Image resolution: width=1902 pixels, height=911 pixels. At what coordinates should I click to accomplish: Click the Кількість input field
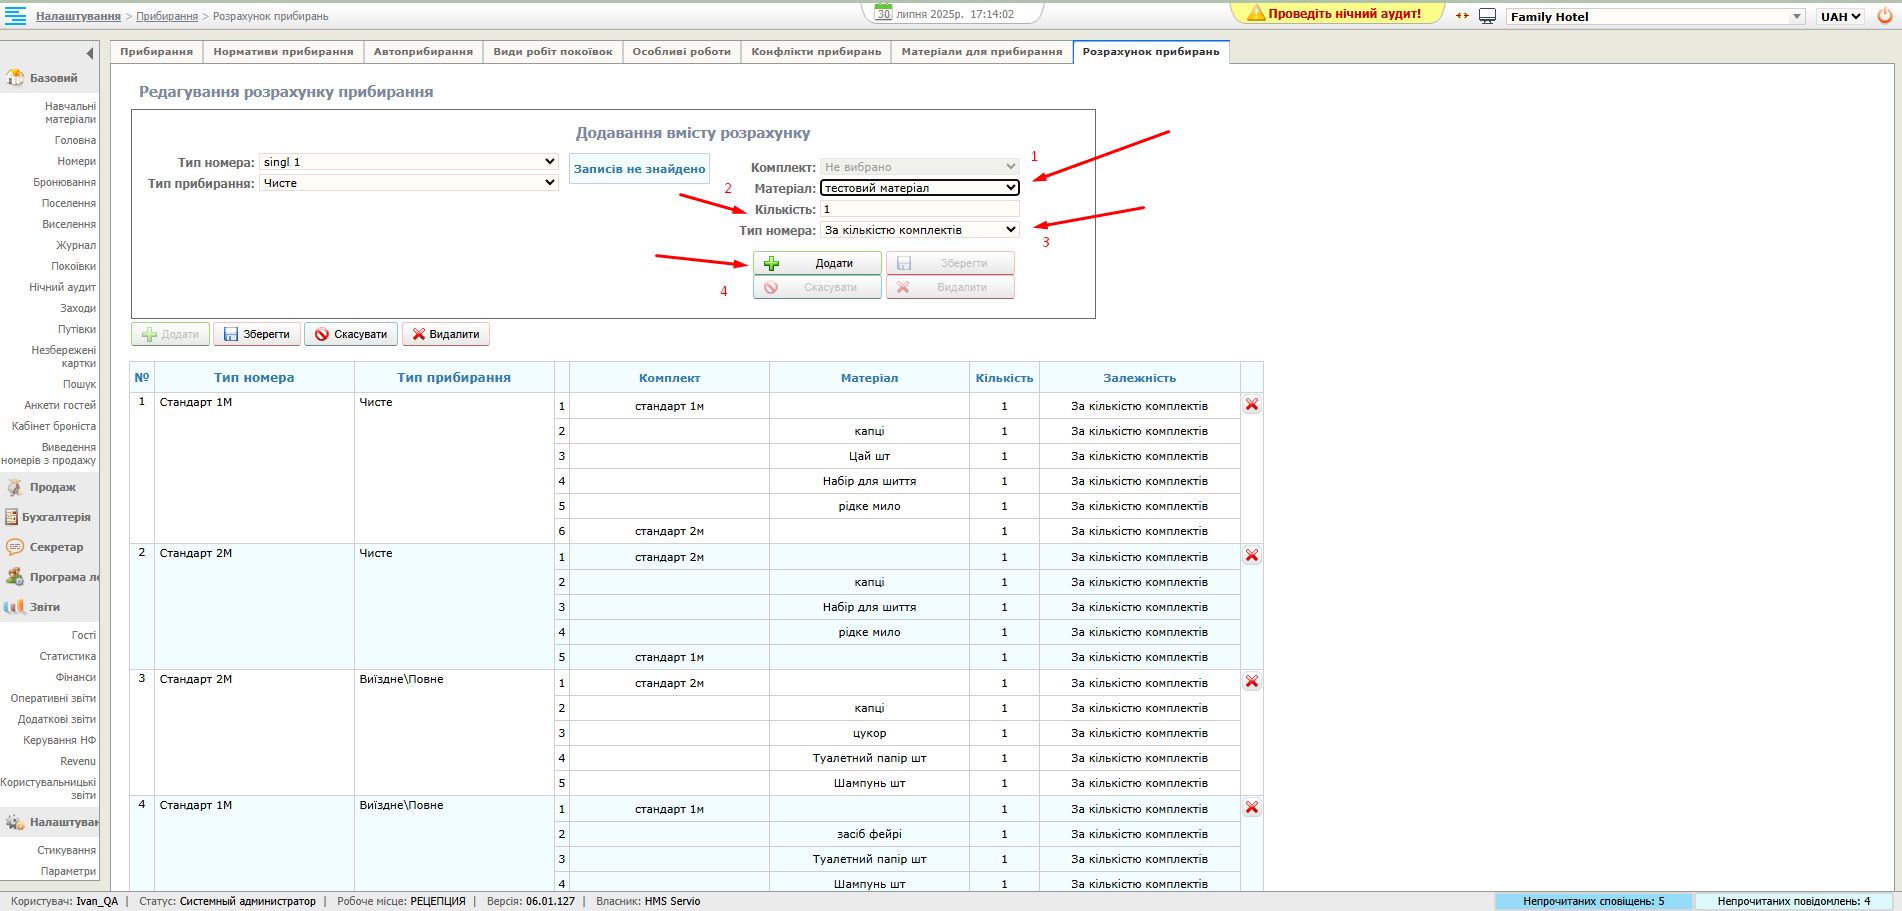tap(919, 209)
